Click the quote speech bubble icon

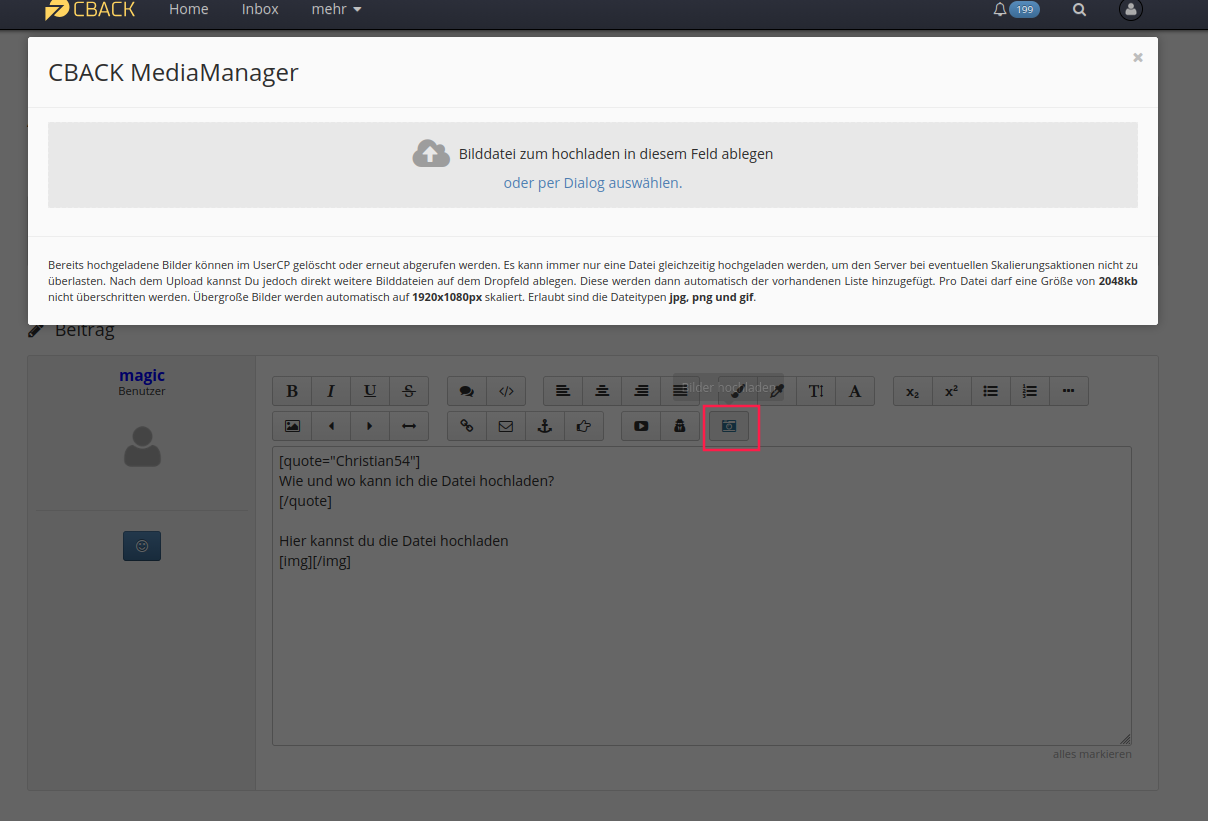tap(467, 391)
